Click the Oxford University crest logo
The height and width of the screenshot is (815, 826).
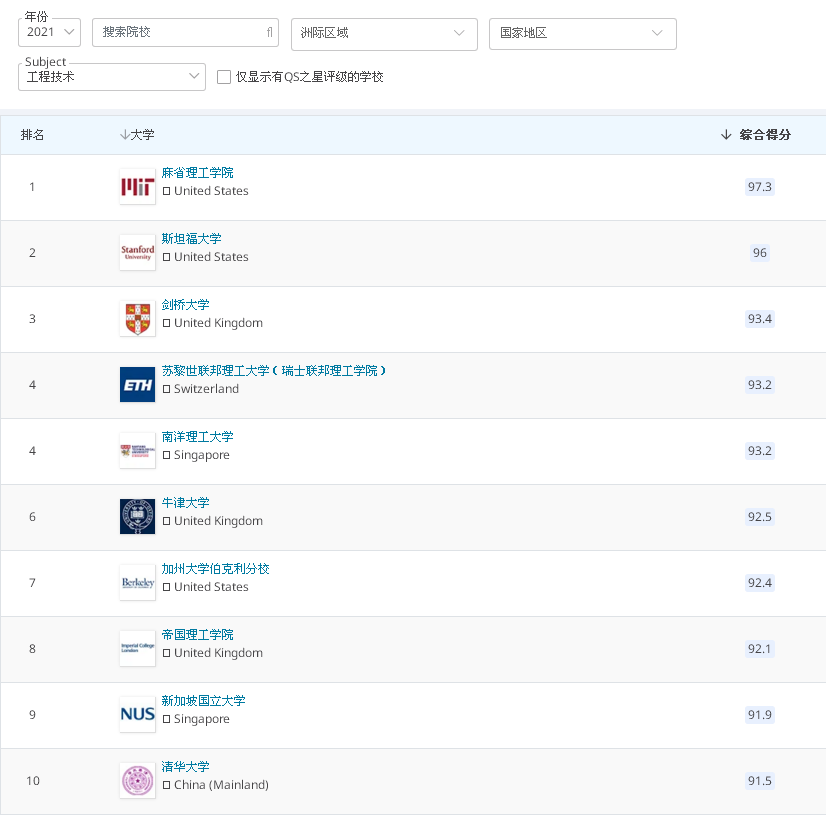[137, 516]
